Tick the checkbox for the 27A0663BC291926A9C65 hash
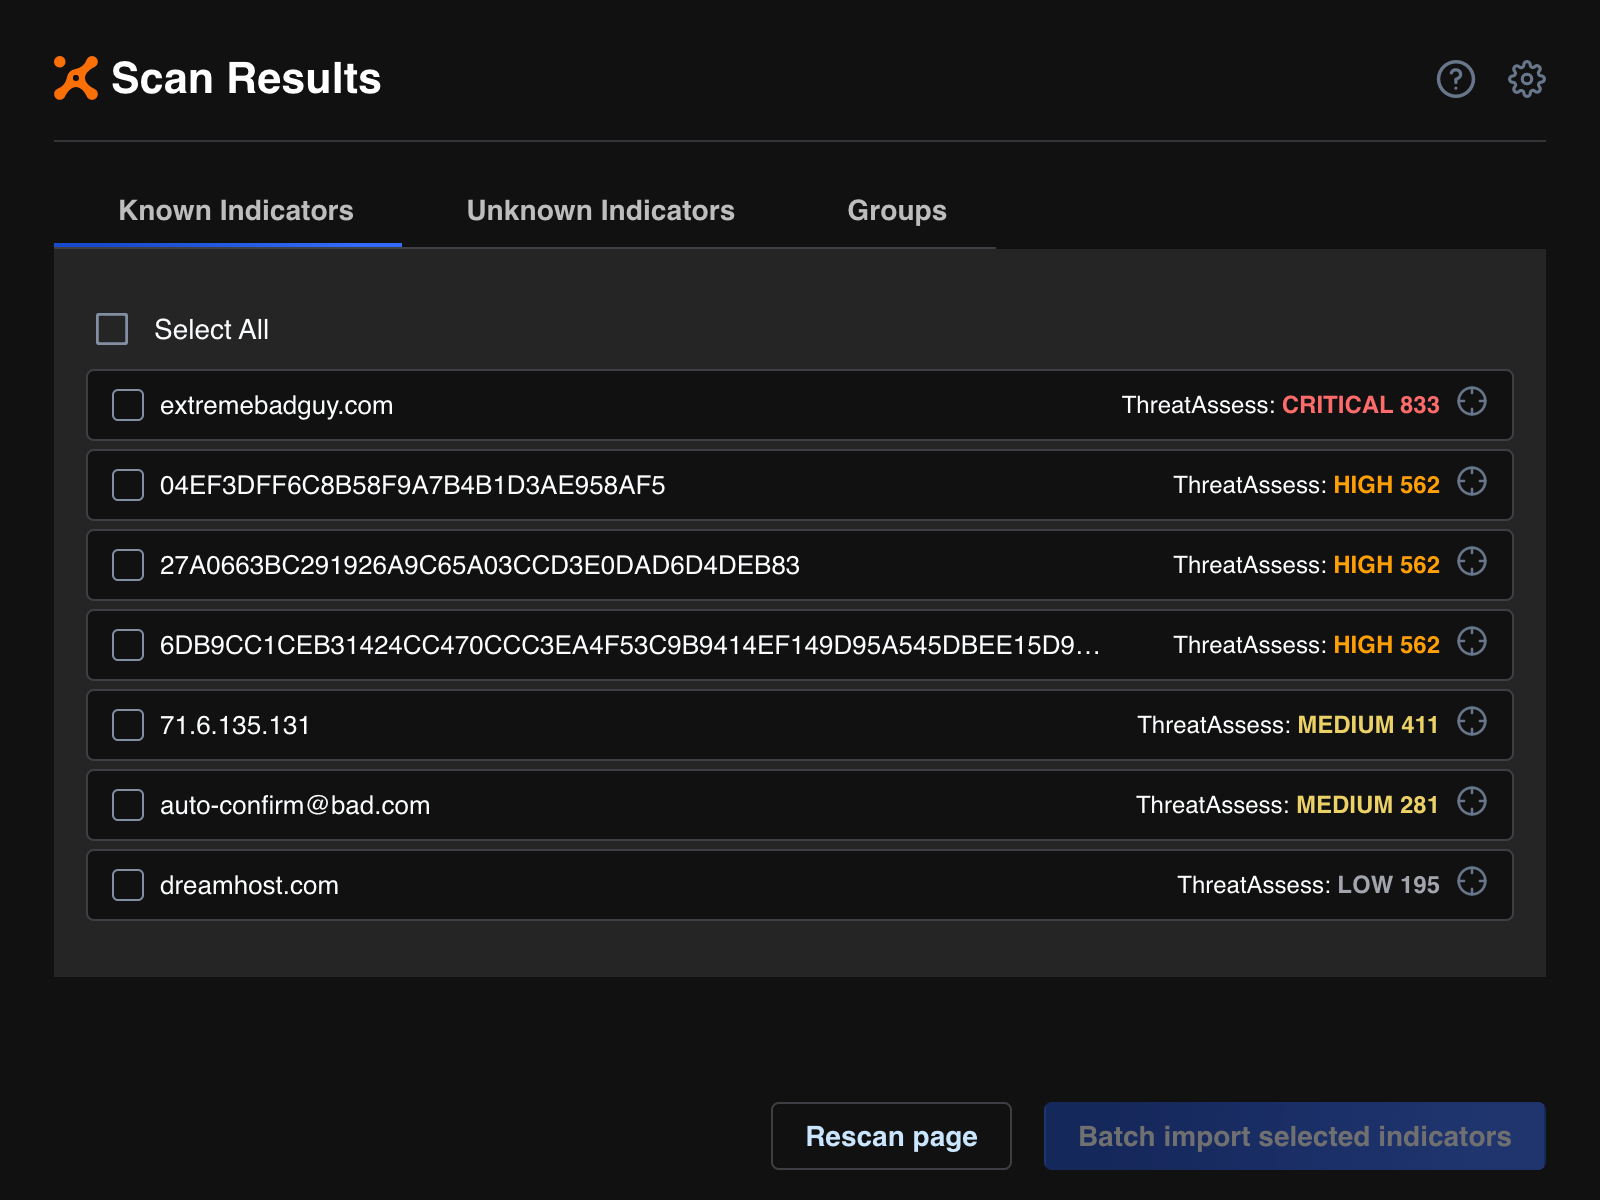 [x=128, y=565]
